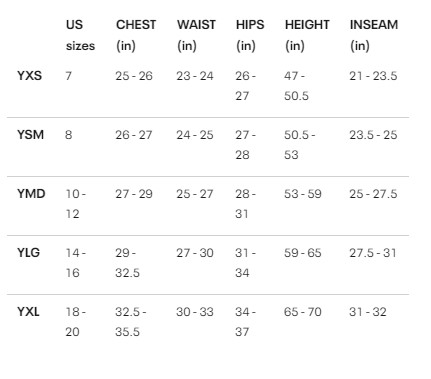Click the US sizes column header
The image size is (431, 379).
80,35
